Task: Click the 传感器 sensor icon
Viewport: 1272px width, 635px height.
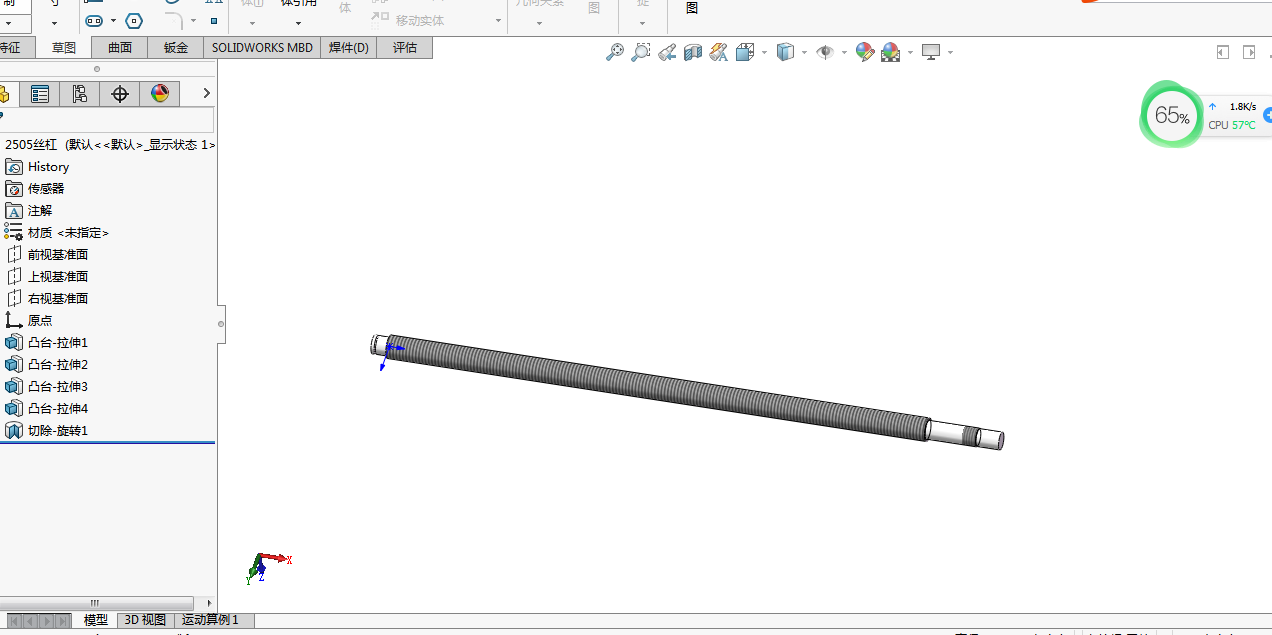Action: coord(14,189)
